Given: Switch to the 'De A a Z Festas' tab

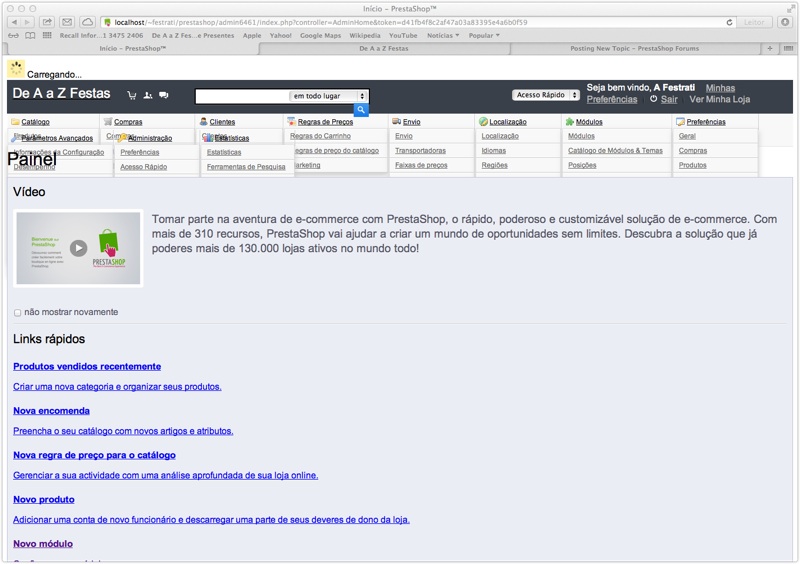Looking at the screenshot, I should (x=384, y=48).
